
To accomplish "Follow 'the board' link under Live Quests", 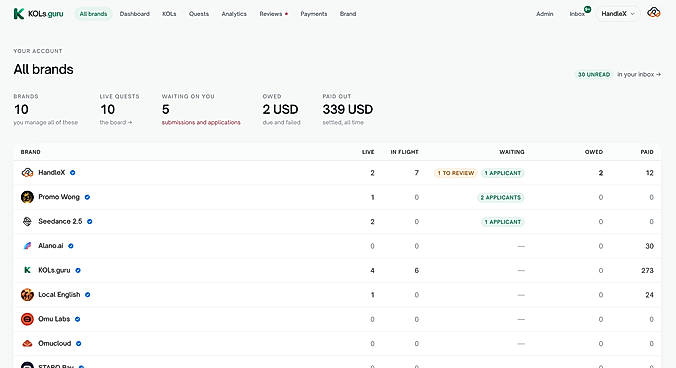I will pos(116,122).
